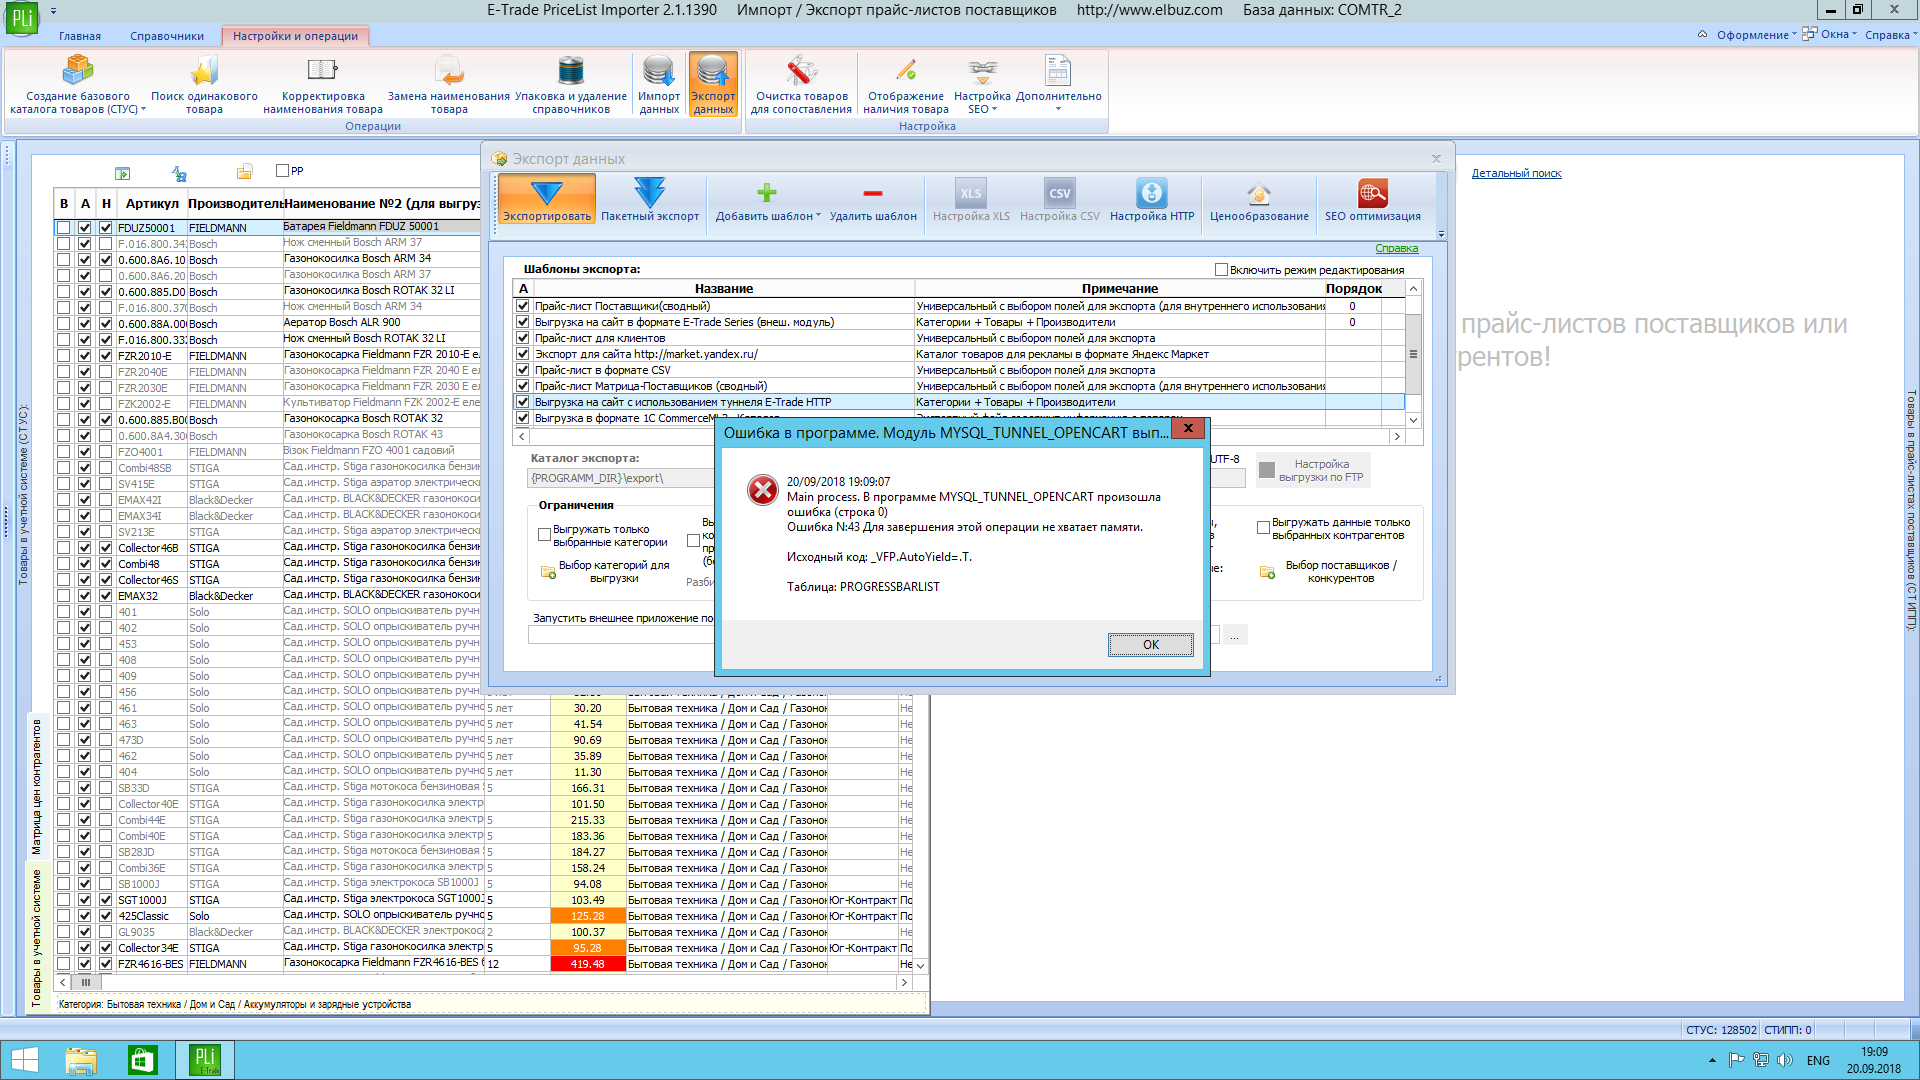Open Настройка HTTP

click(x=1152, y=199)
